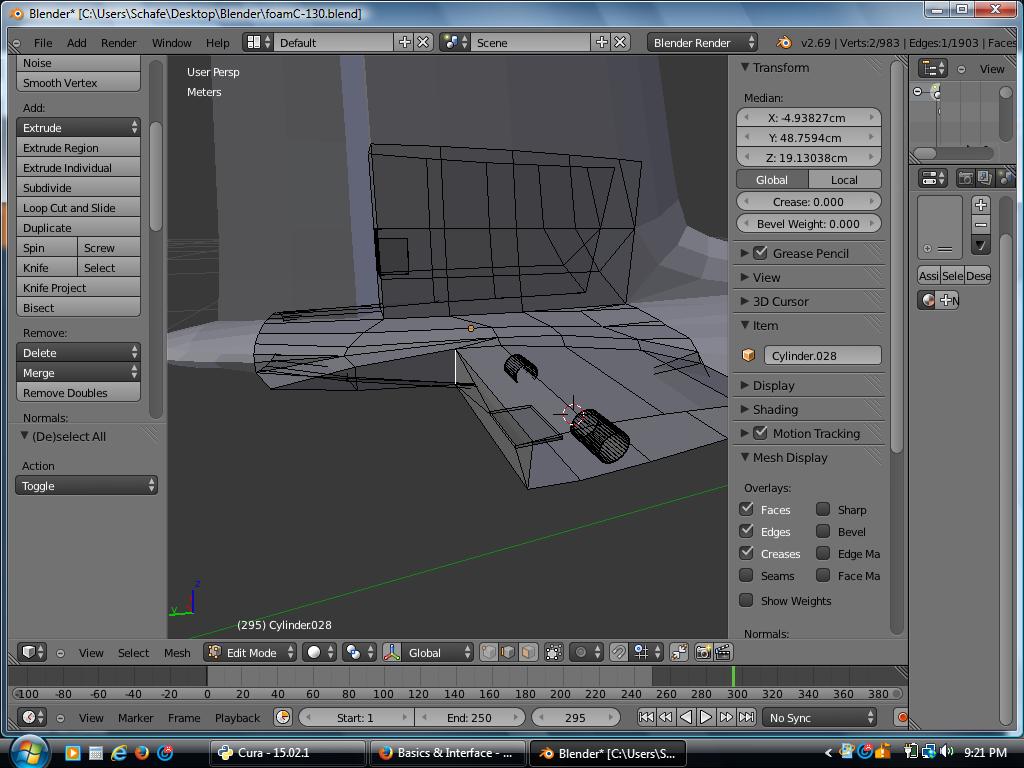The image size is (1024, 768).
Task: Add a material slot with plus button
Action: 980,204
